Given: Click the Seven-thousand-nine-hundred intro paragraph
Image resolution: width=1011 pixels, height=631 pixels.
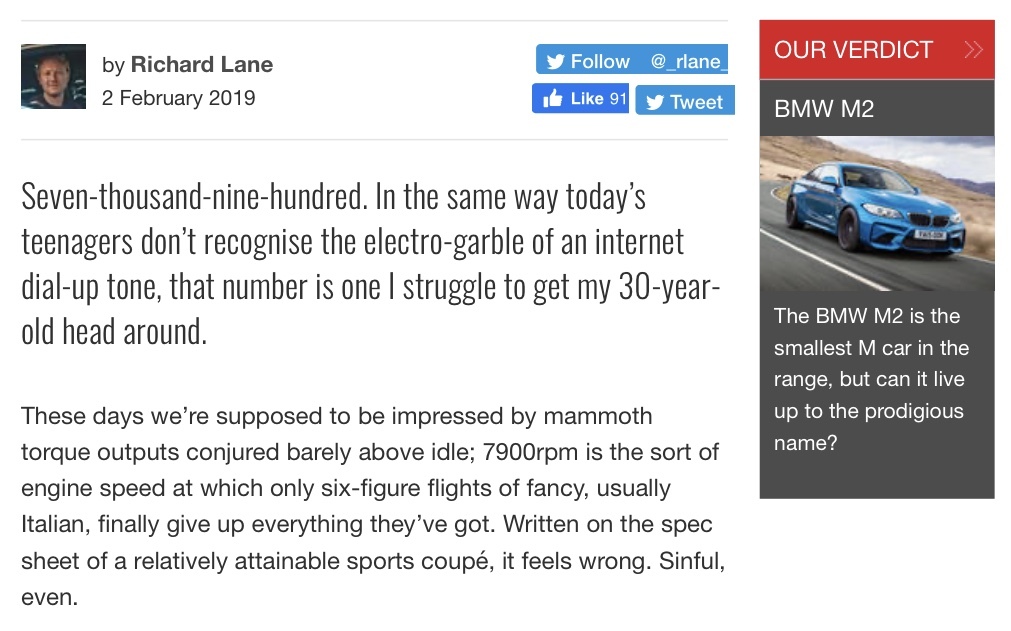Looking at the screenshot, I should click(x=371, y=264).
